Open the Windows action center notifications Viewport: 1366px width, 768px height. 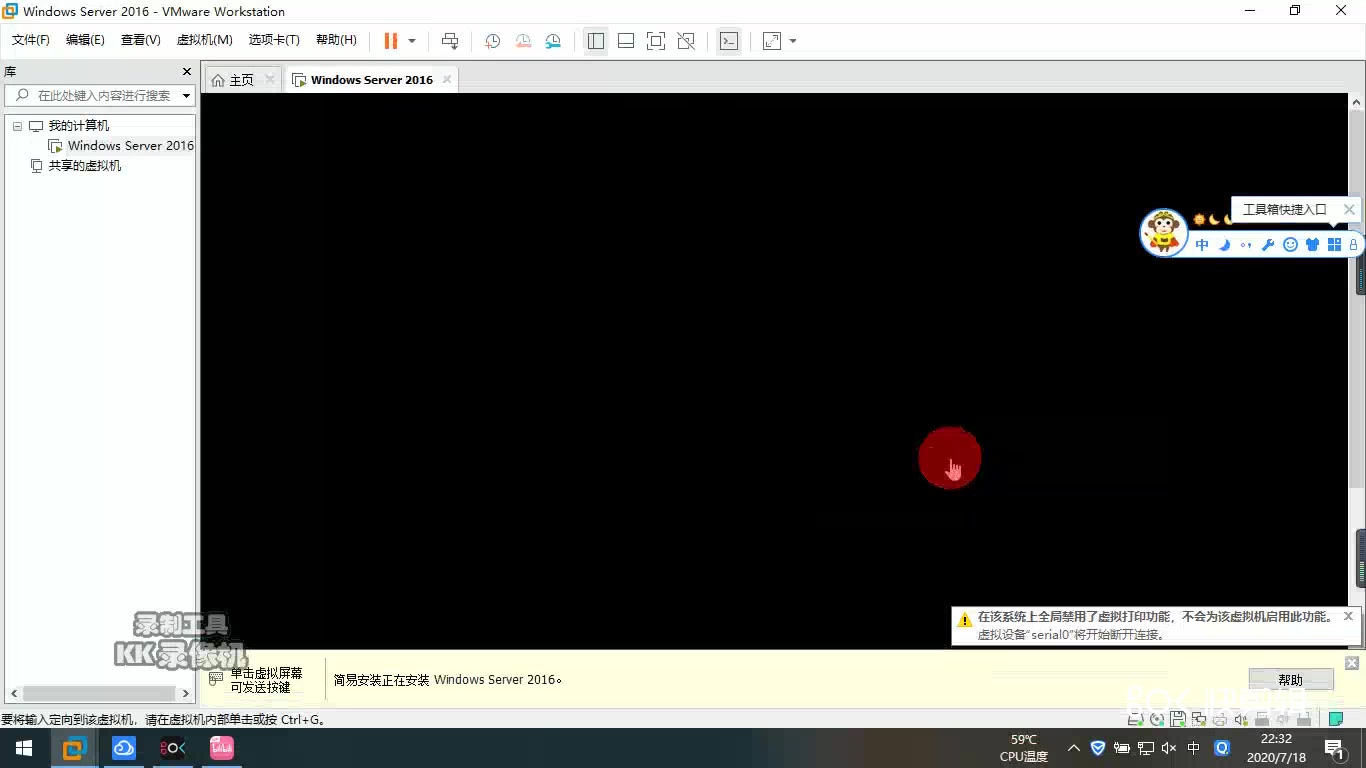(1334, 748)
